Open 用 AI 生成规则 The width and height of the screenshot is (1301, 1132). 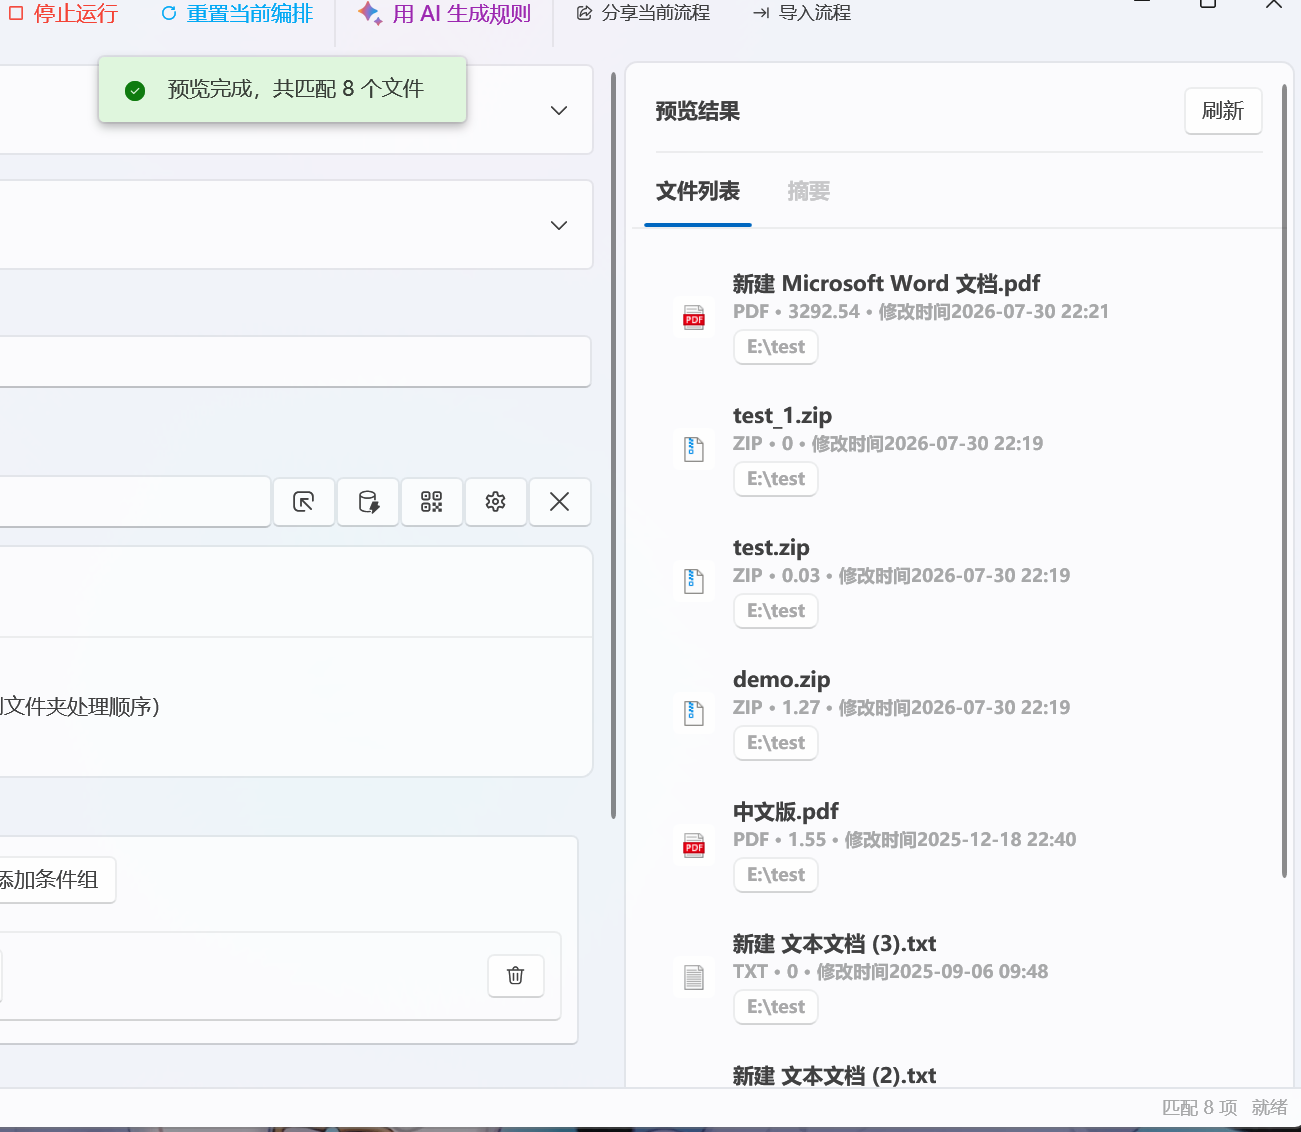coord(444,13)
